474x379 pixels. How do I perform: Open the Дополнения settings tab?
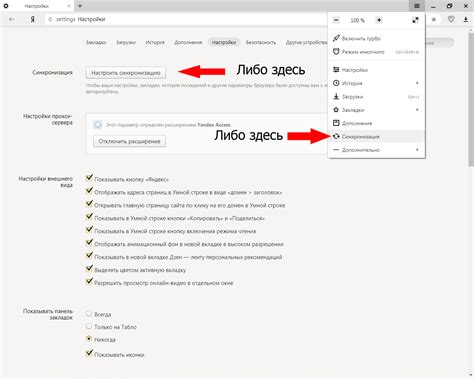point(188,42)
